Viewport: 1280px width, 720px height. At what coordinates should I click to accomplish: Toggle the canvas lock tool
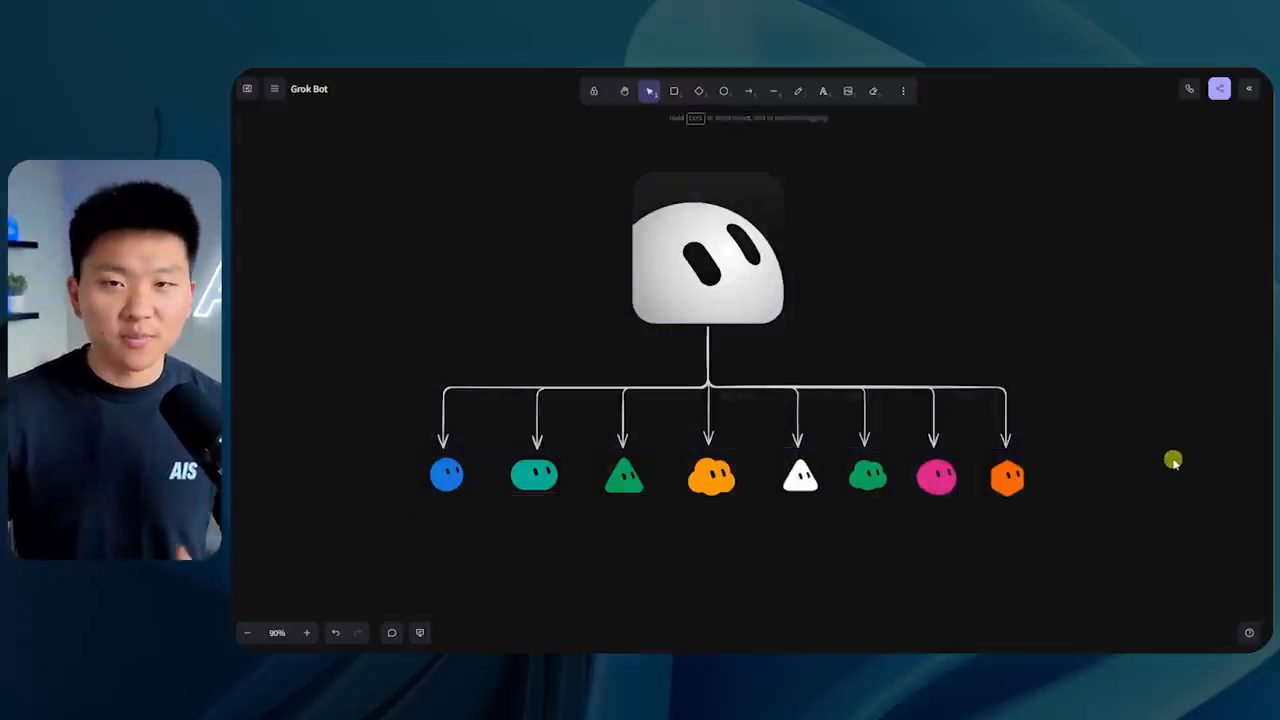594,91
